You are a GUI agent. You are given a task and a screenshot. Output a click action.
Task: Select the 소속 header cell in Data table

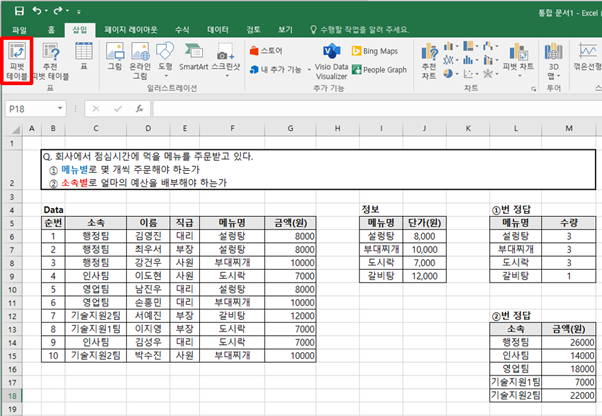tap(96, 223)
